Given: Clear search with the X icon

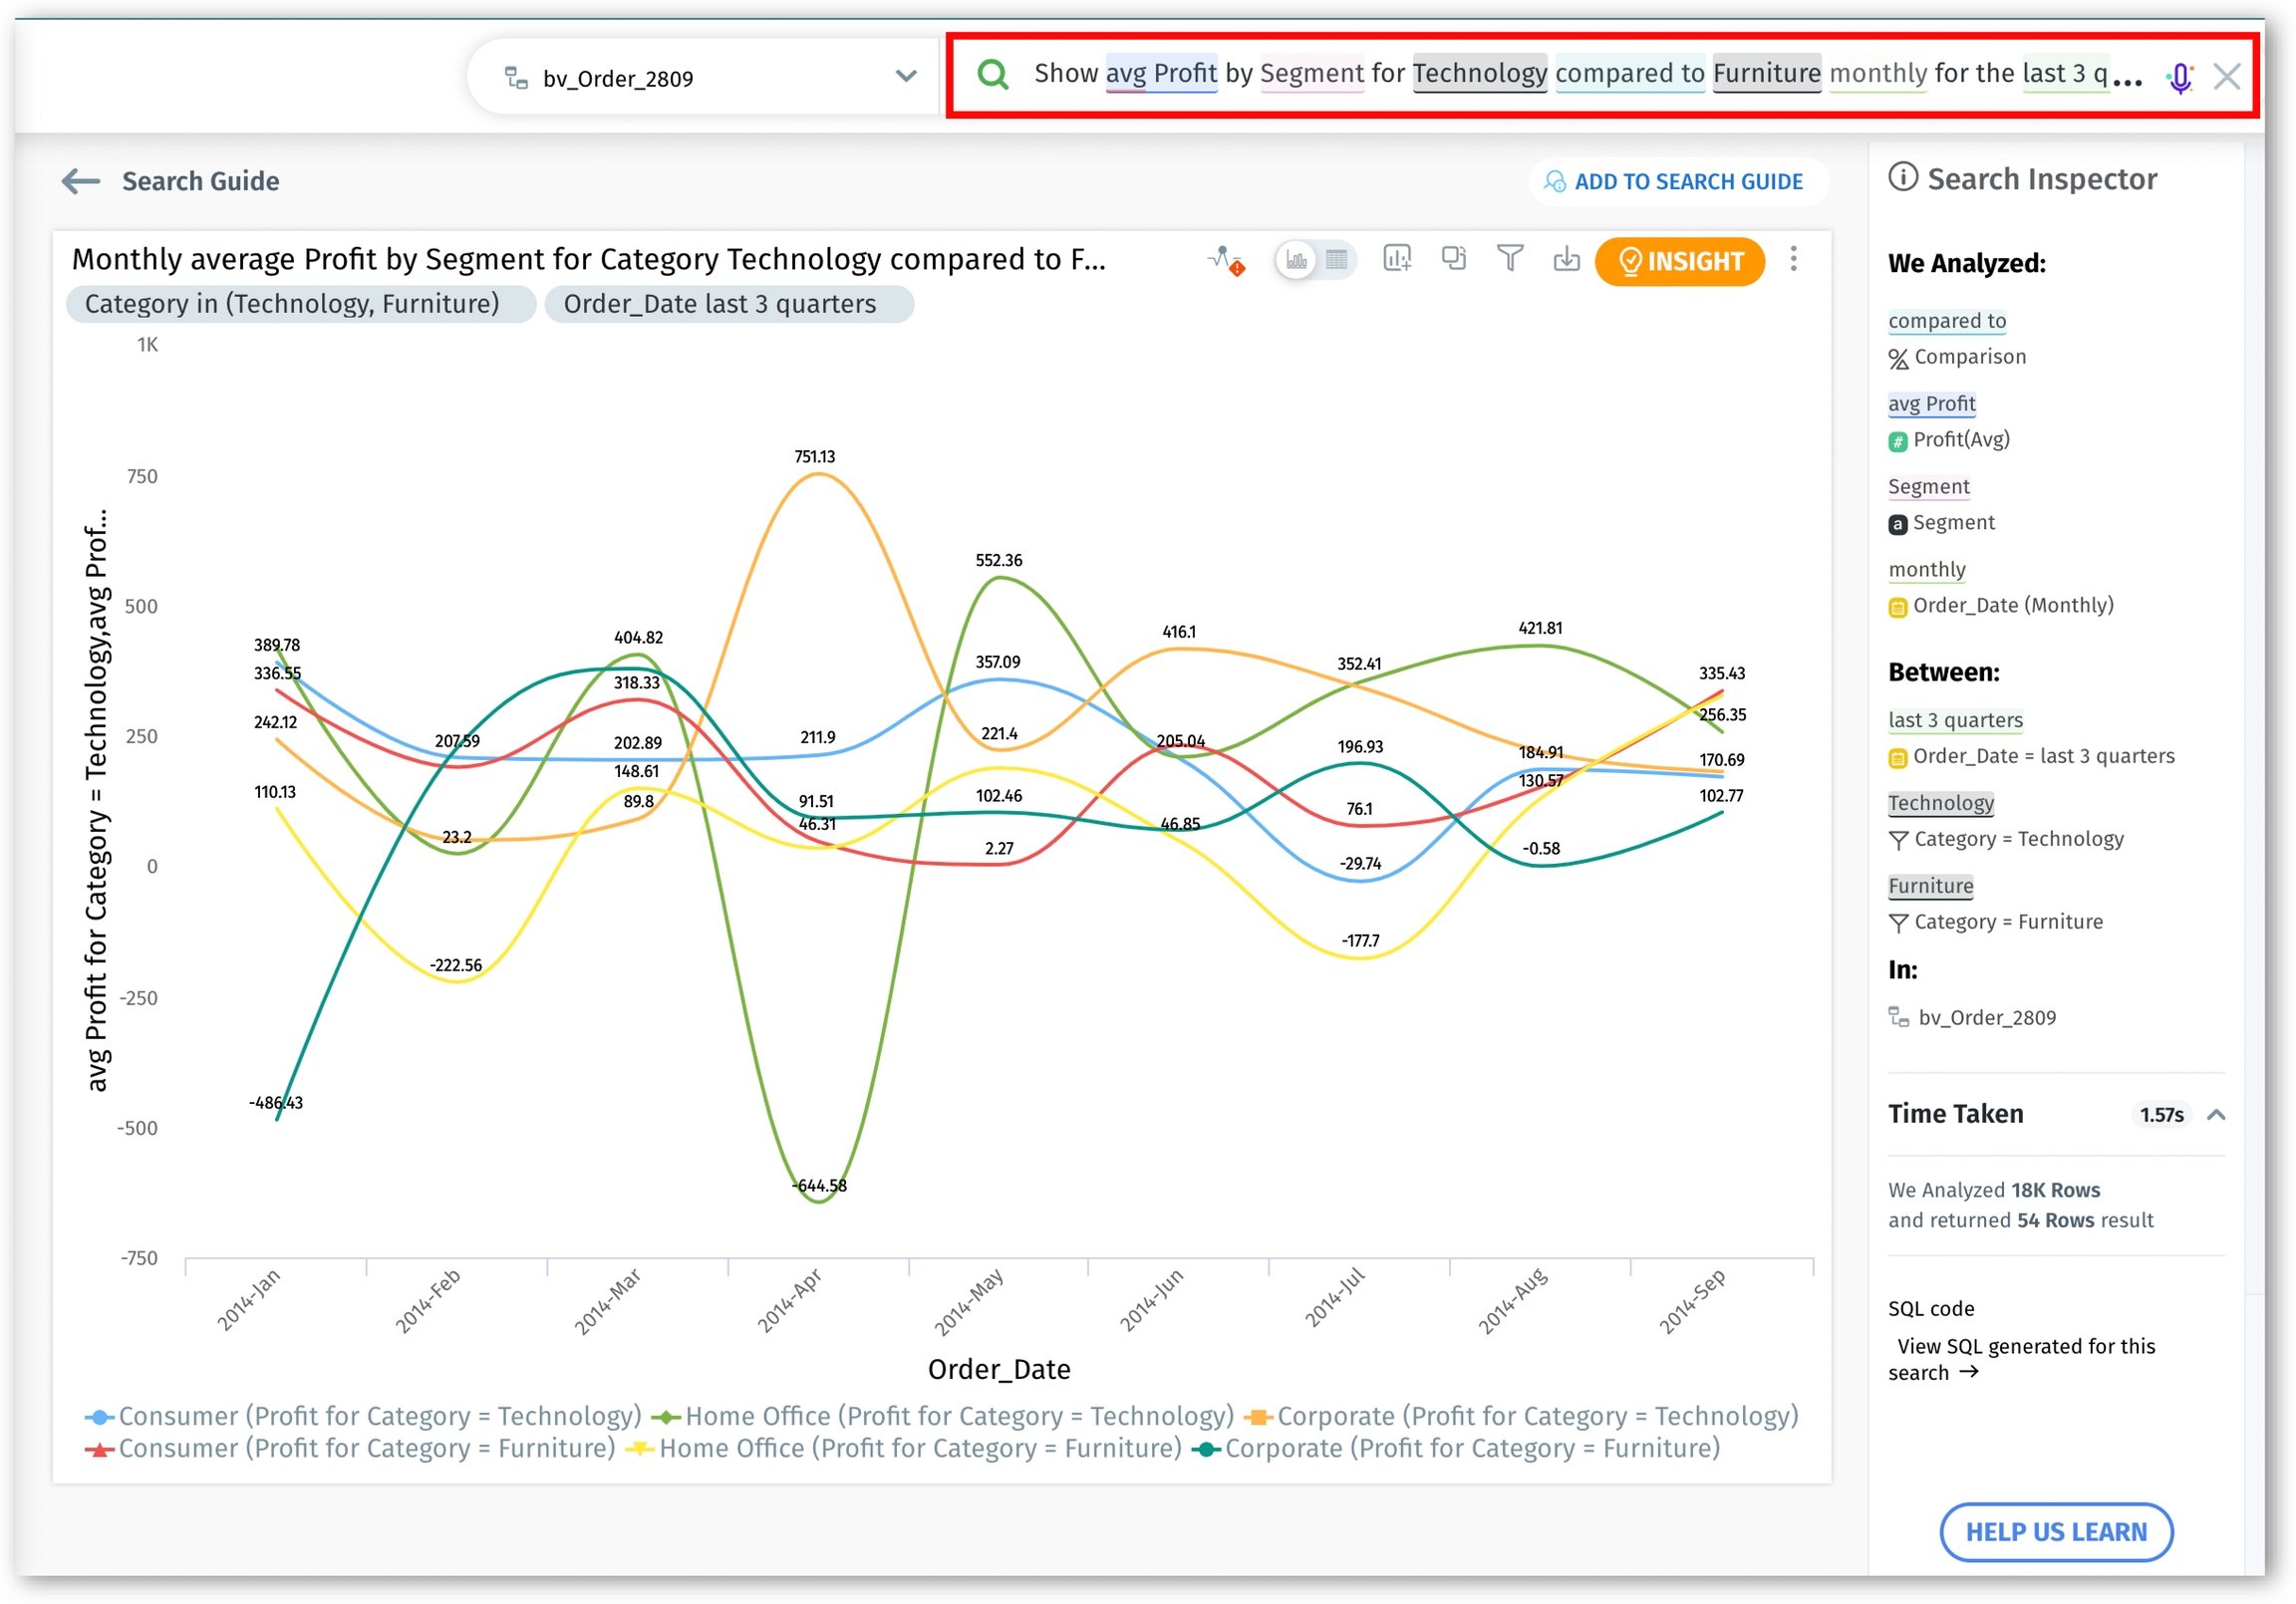Looking at the screenshot, I should (x=2227, y=76).
